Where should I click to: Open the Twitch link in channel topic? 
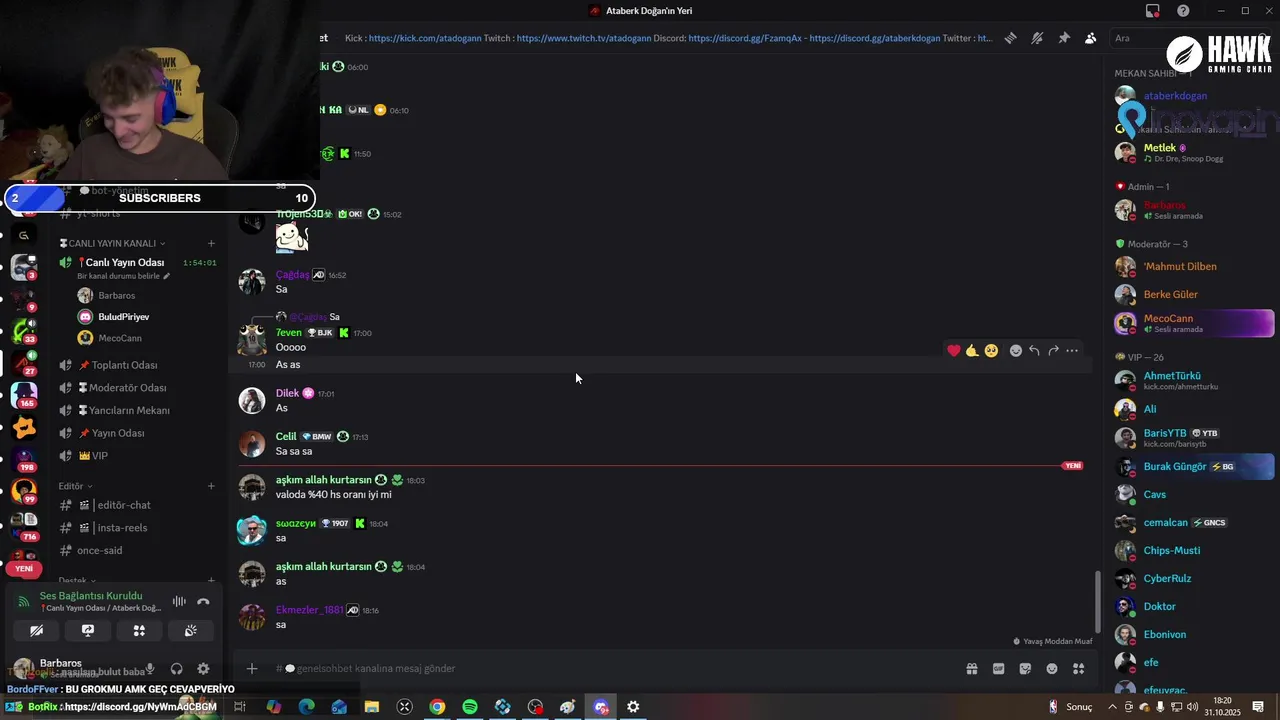(583, 38)
